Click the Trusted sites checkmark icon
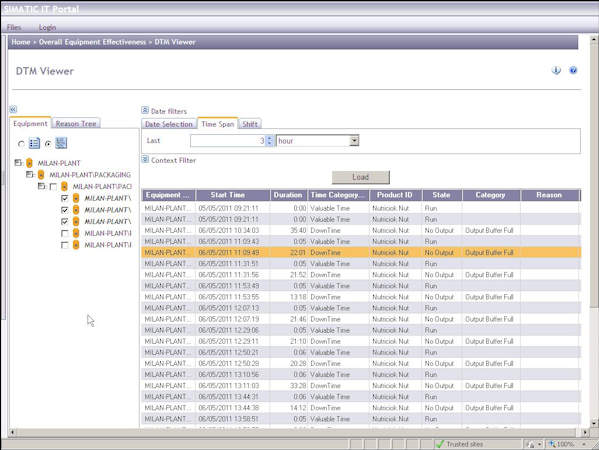 point(440,444)
